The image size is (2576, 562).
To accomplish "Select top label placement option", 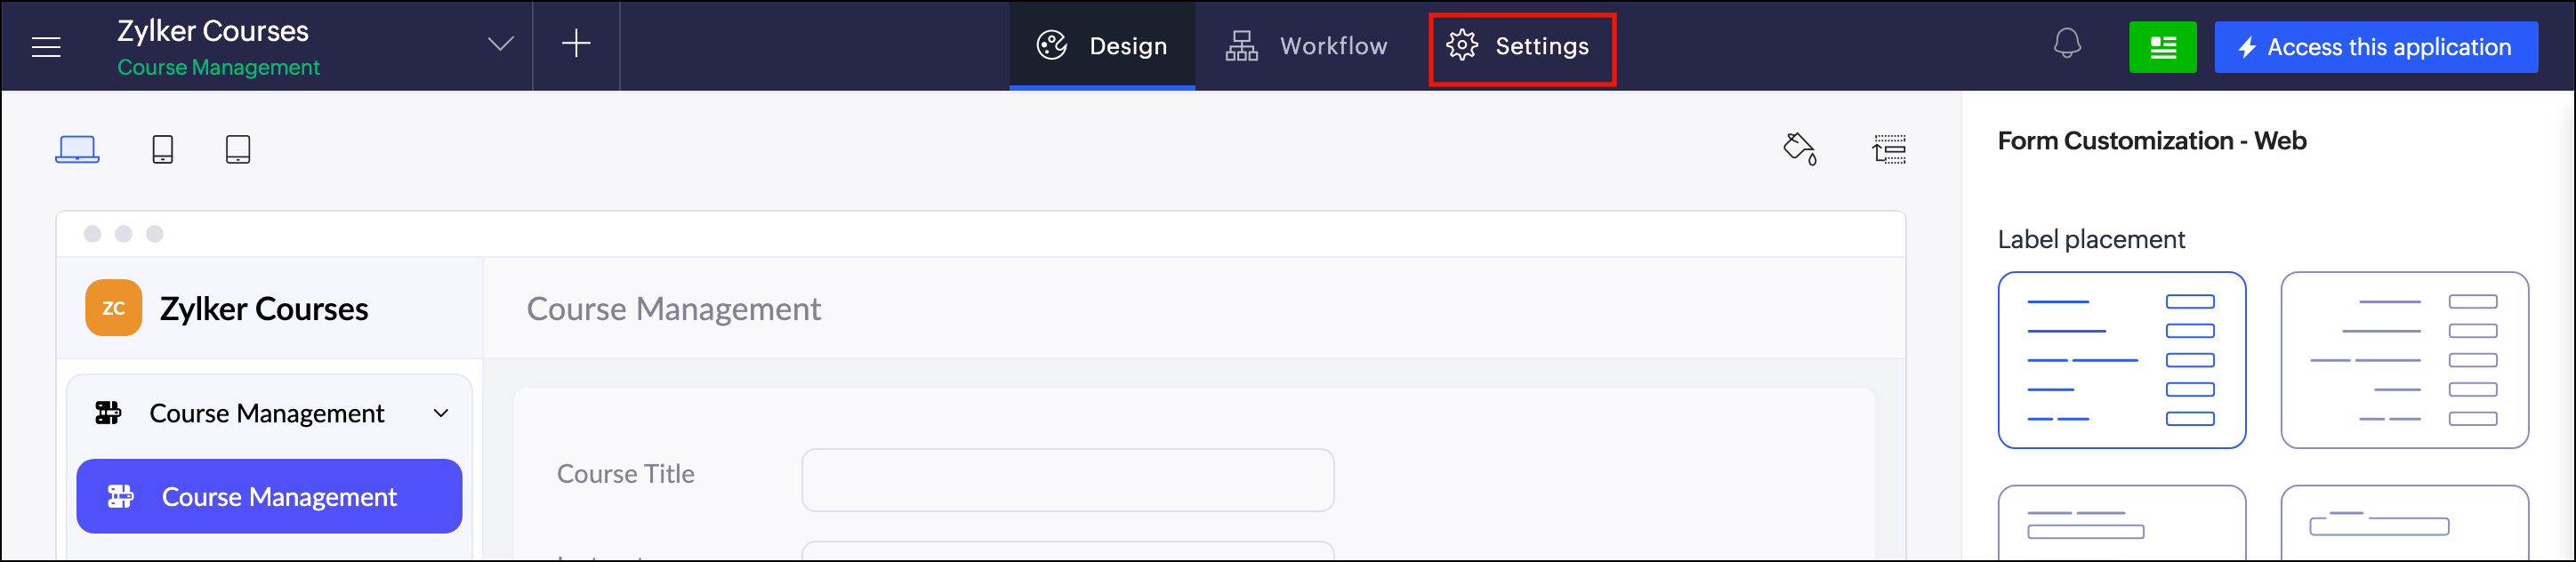I will click(x=2121, y=523).
